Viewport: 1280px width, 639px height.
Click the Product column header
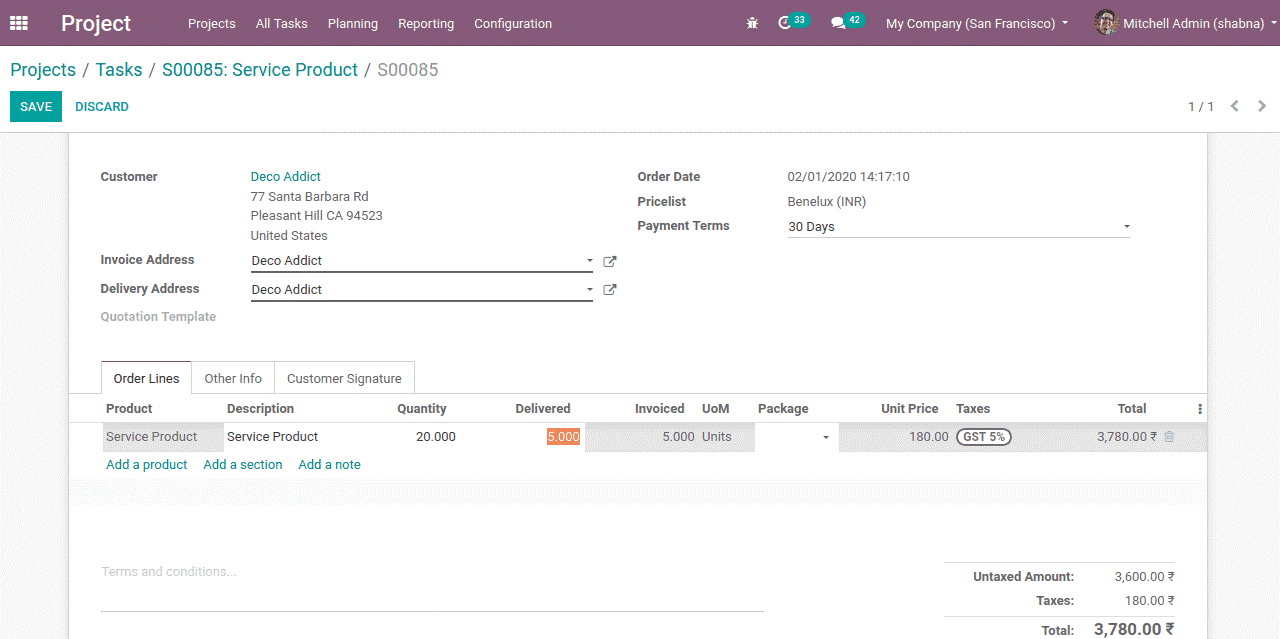pyautogui.click(x=129, y=409)
